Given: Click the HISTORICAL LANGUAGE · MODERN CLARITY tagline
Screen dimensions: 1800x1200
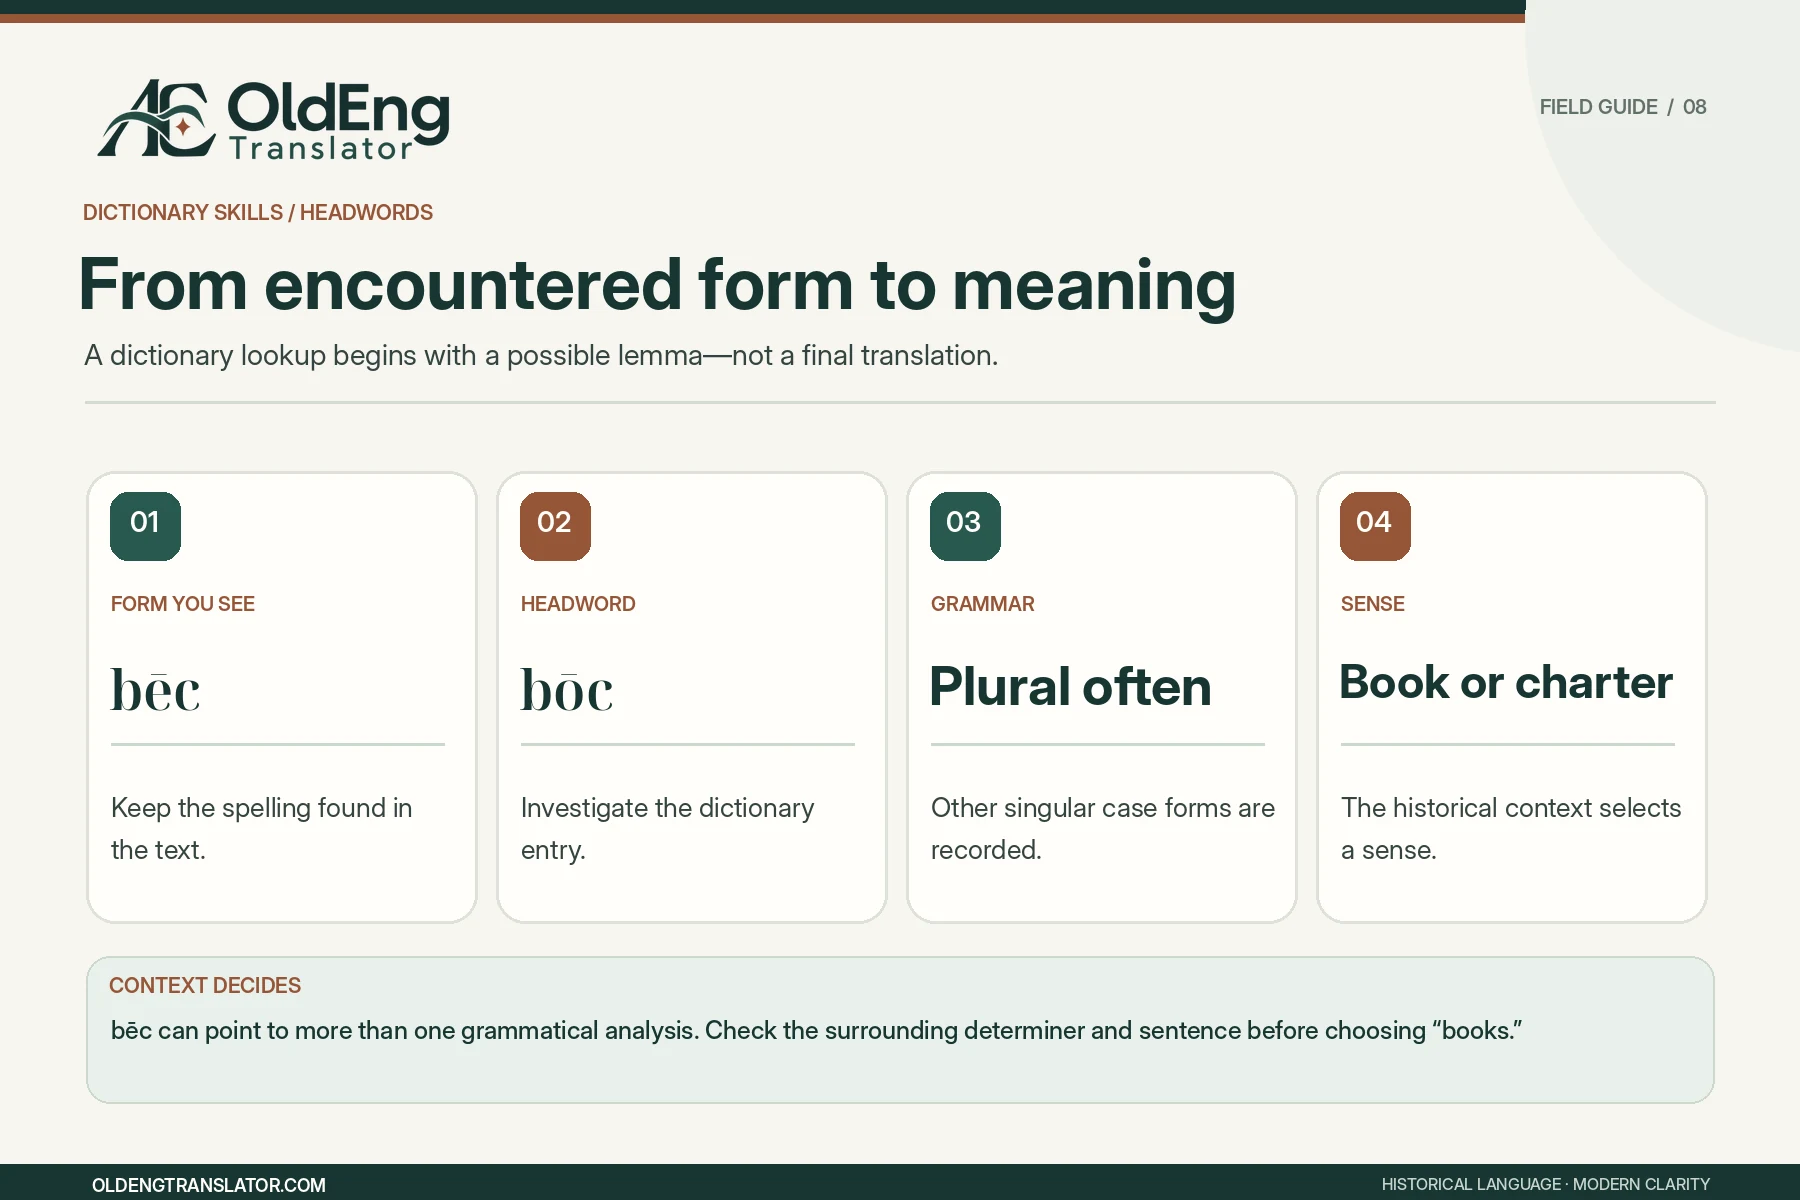Looking at the screenshot, I should point(1546,1185).
